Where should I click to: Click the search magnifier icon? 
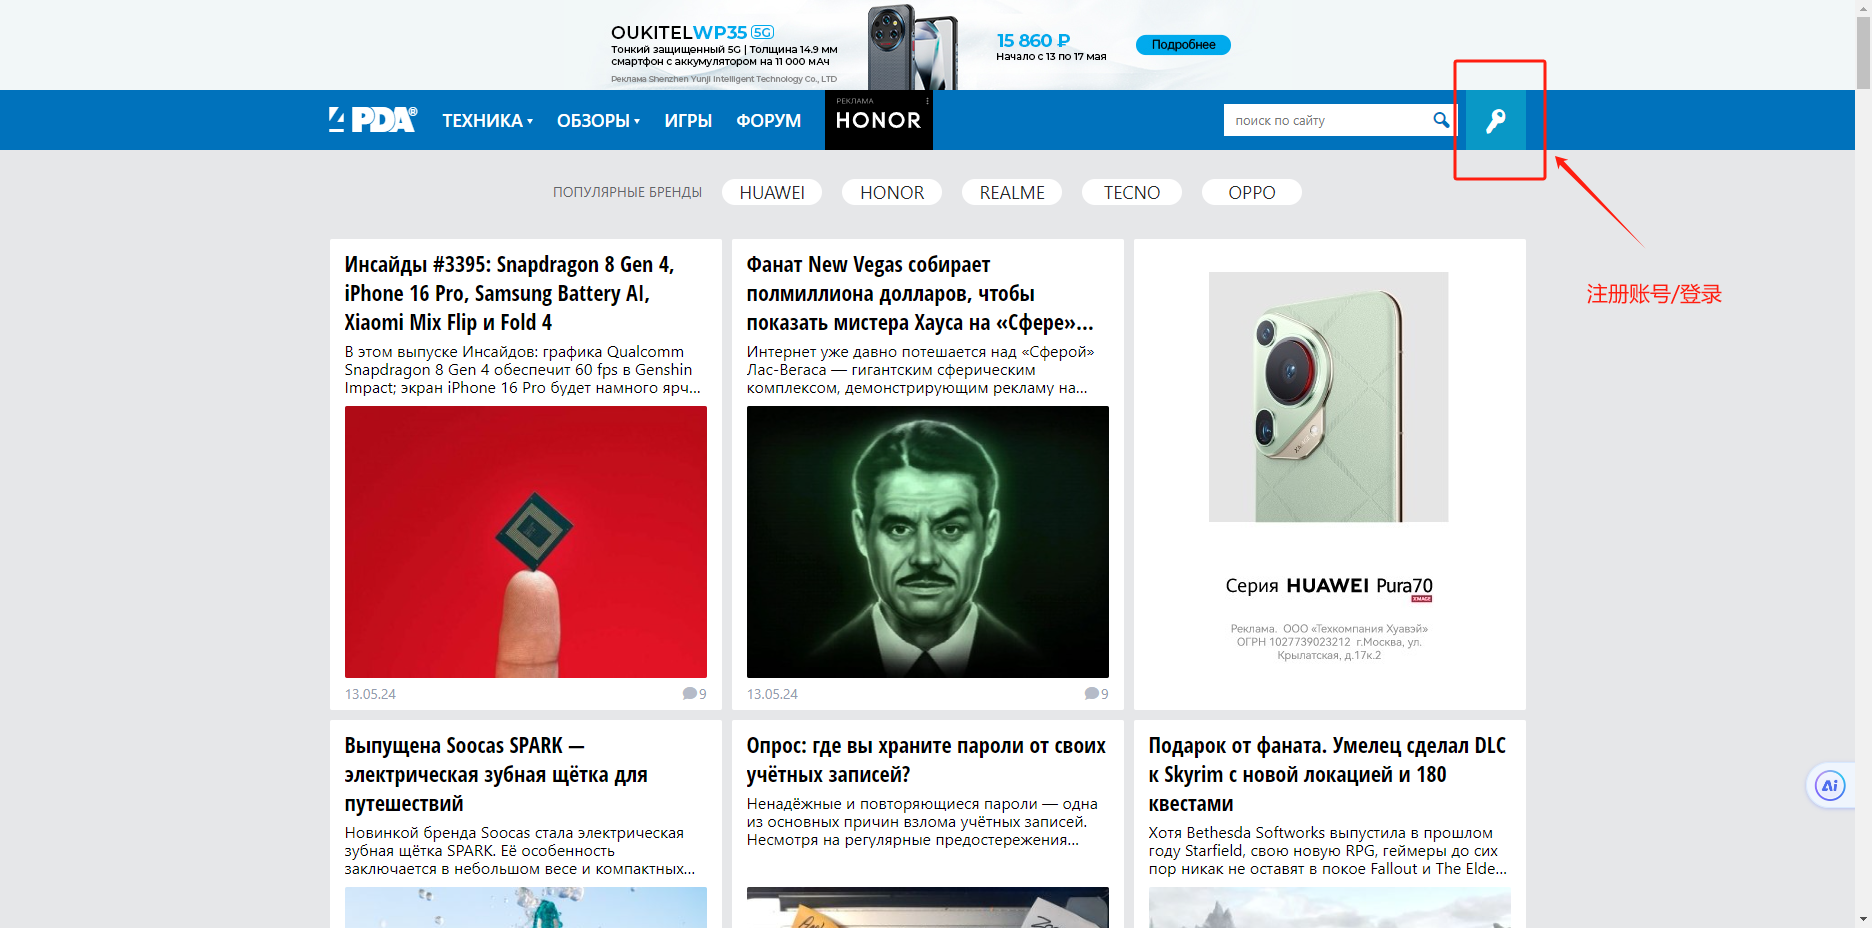pyautogui.click(x=1440, y=120)
